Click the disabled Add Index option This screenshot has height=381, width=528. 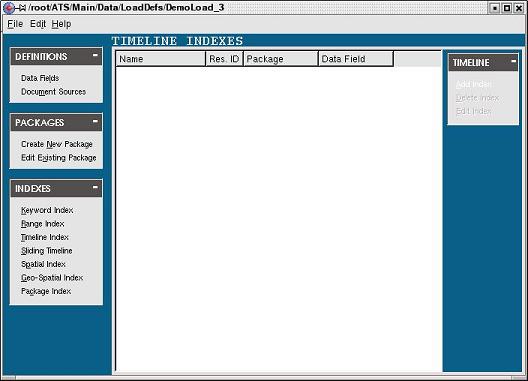coord(473,84)
